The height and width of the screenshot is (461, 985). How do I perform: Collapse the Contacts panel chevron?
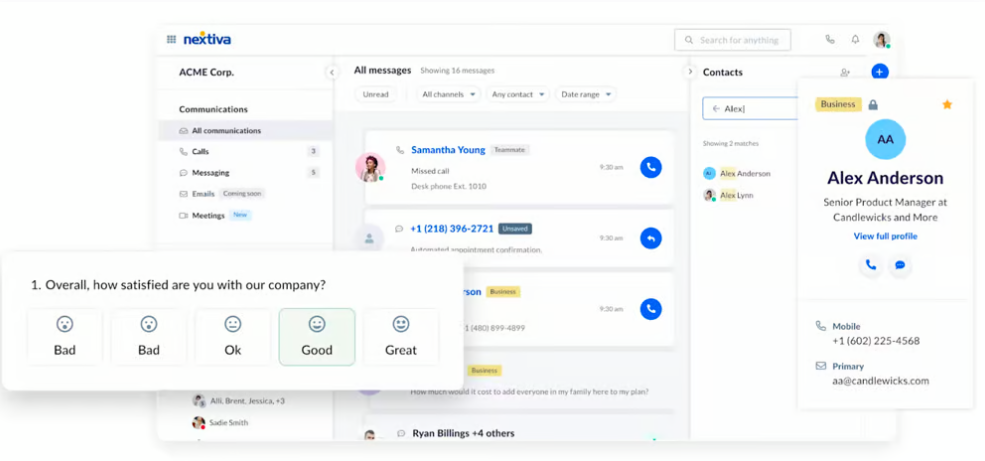click(690, 72)
